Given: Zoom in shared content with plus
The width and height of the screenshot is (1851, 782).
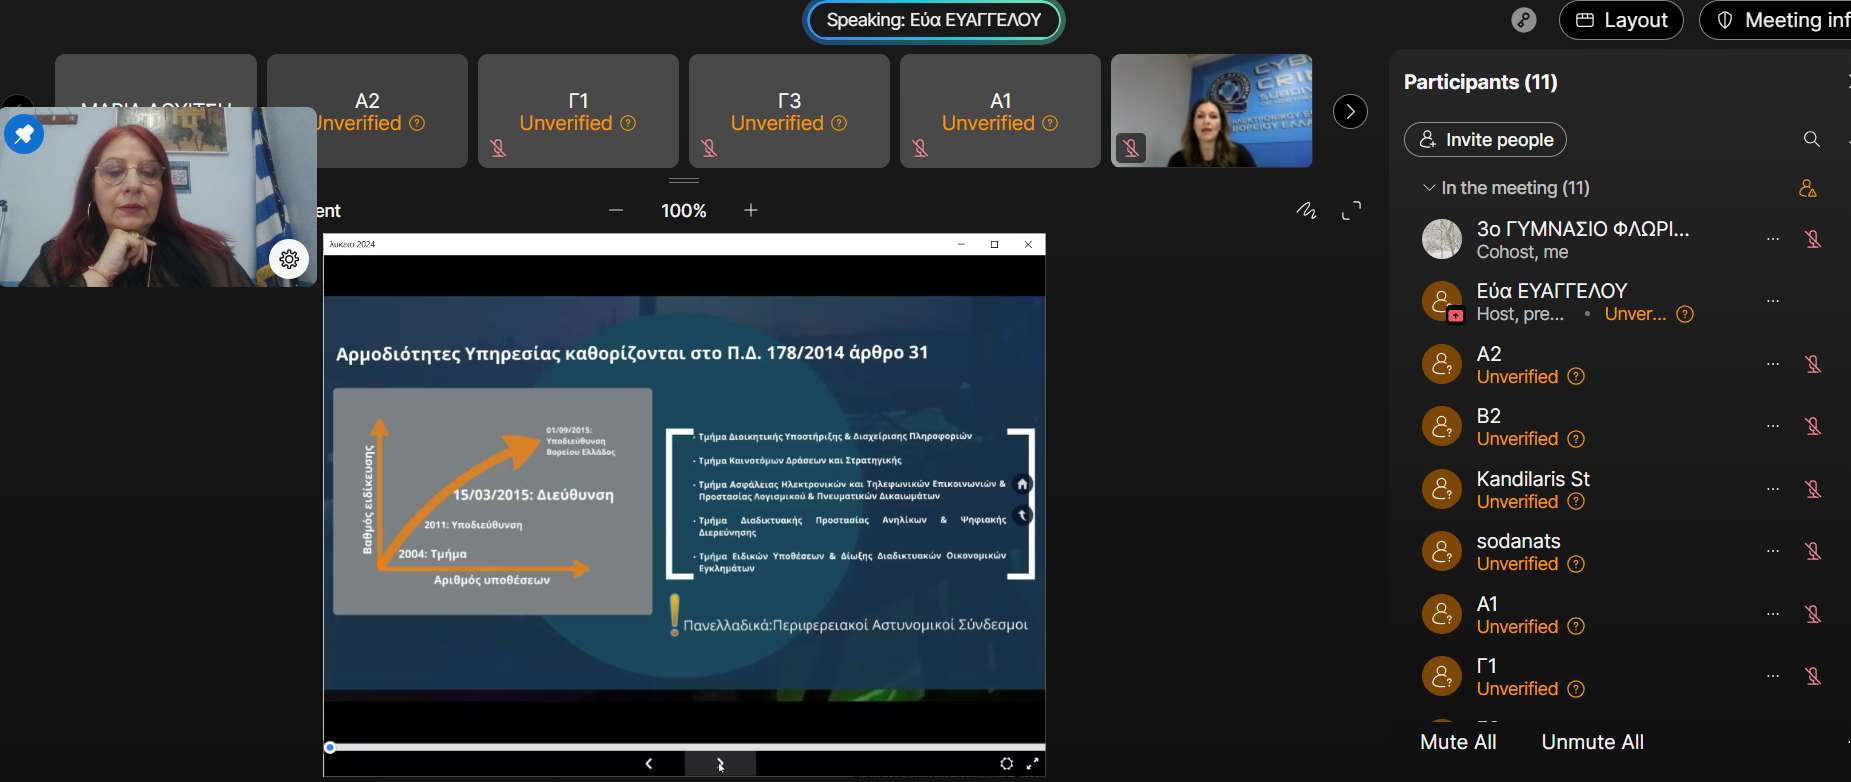Looking at the screenshot, I should (751, 210).
